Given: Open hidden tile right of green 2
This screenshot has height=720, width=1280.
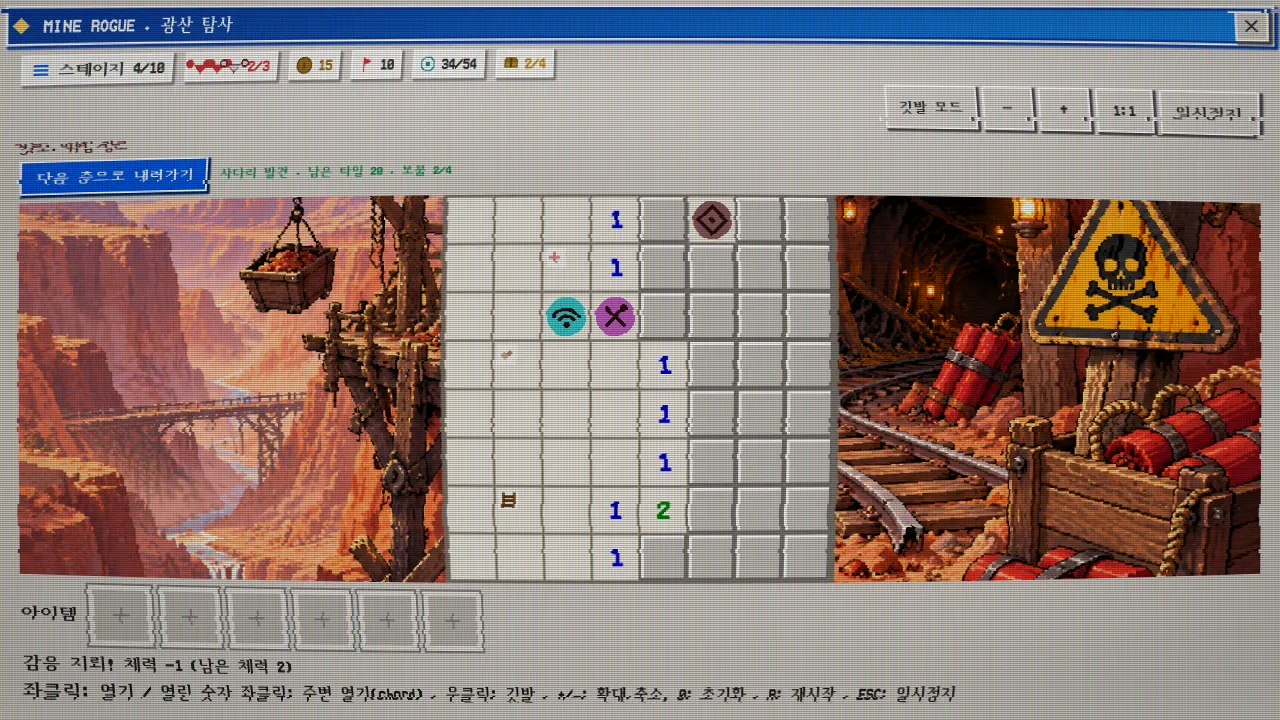Looking at the screenshot, I should 712,510.
